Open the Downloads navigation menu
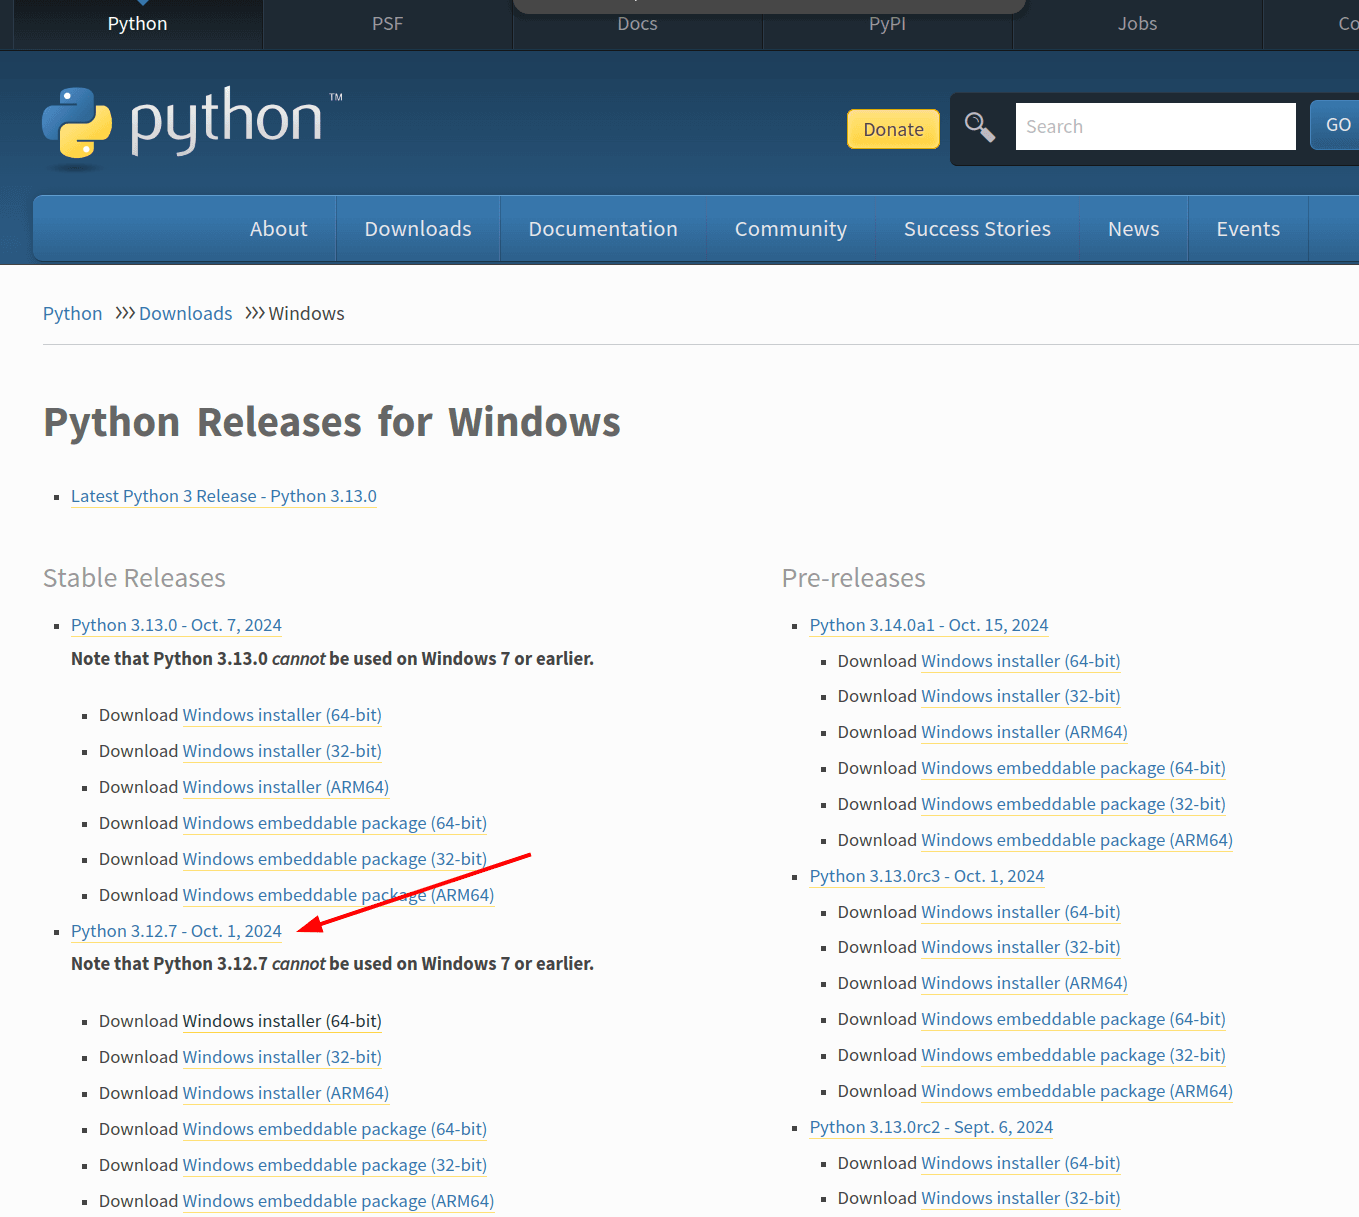 pos(418,229)
